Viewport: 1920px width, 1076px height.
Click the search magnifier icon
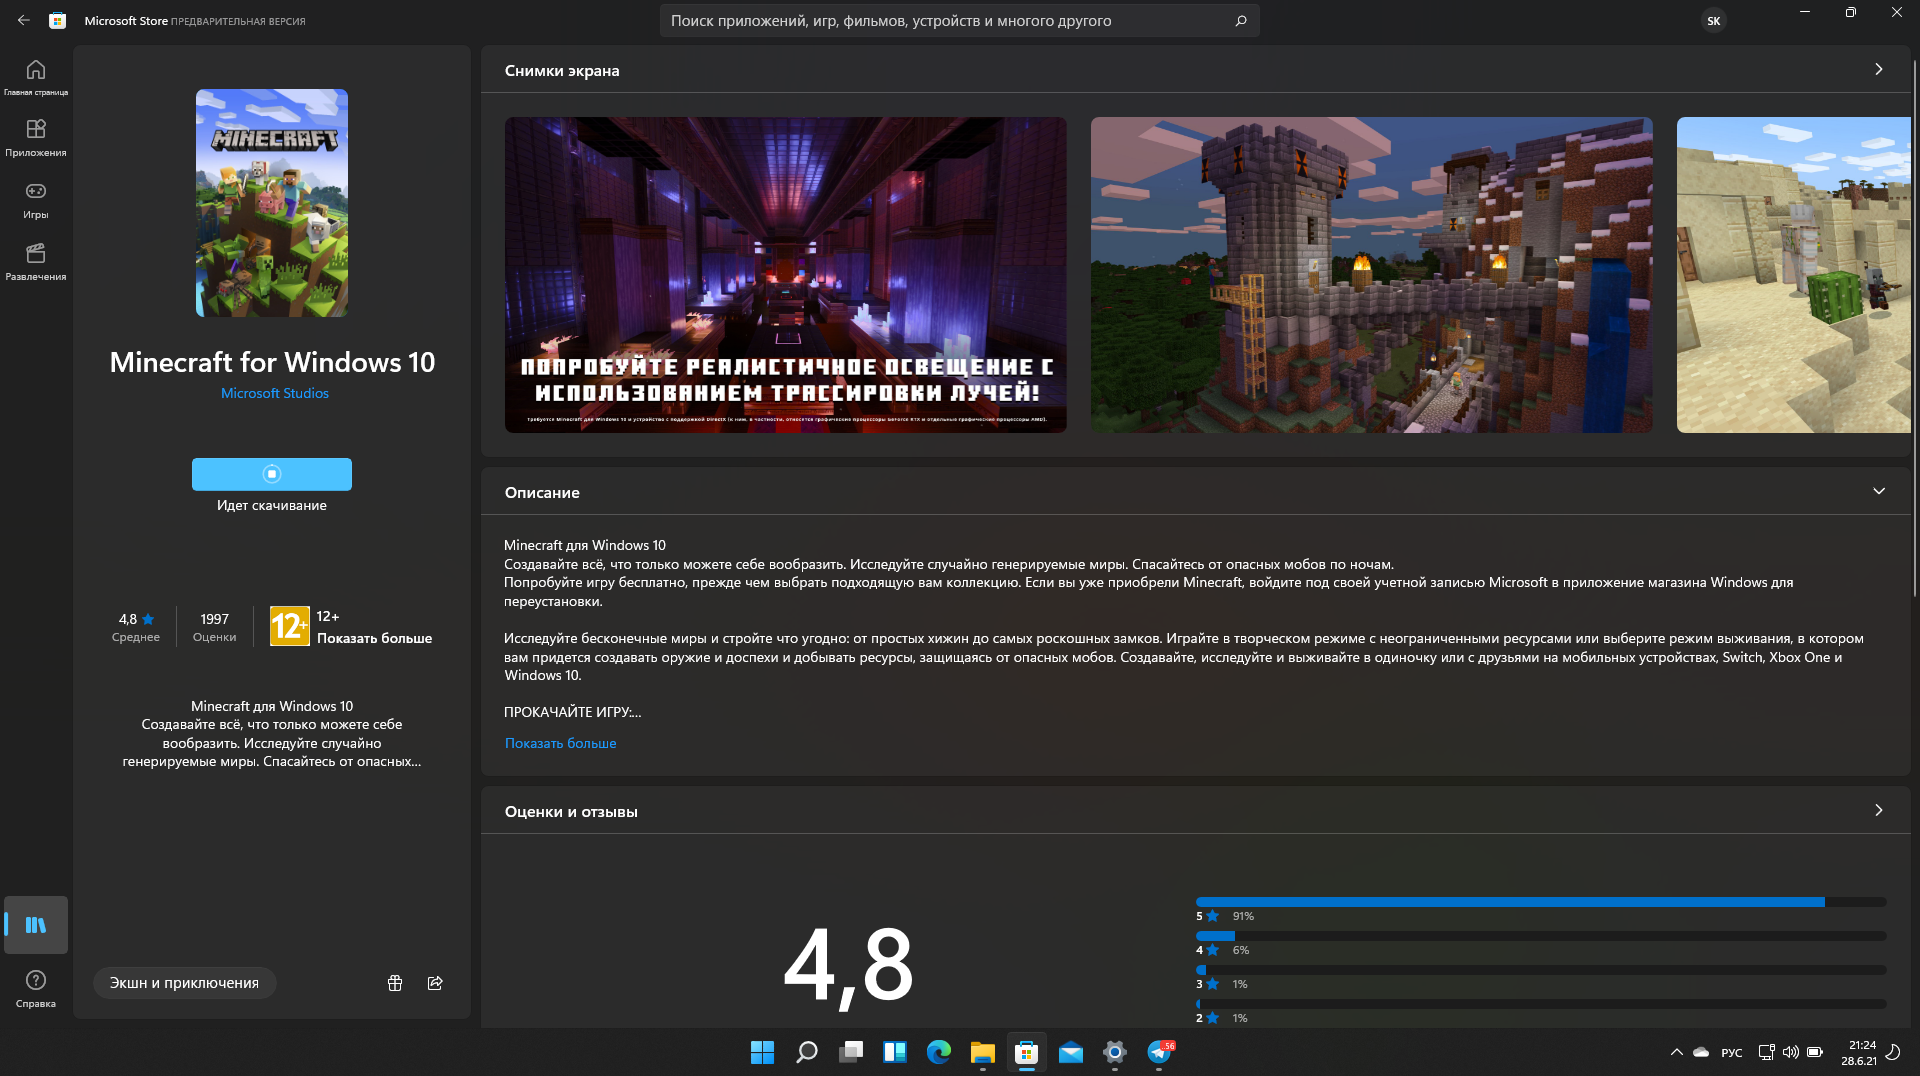1240,20
